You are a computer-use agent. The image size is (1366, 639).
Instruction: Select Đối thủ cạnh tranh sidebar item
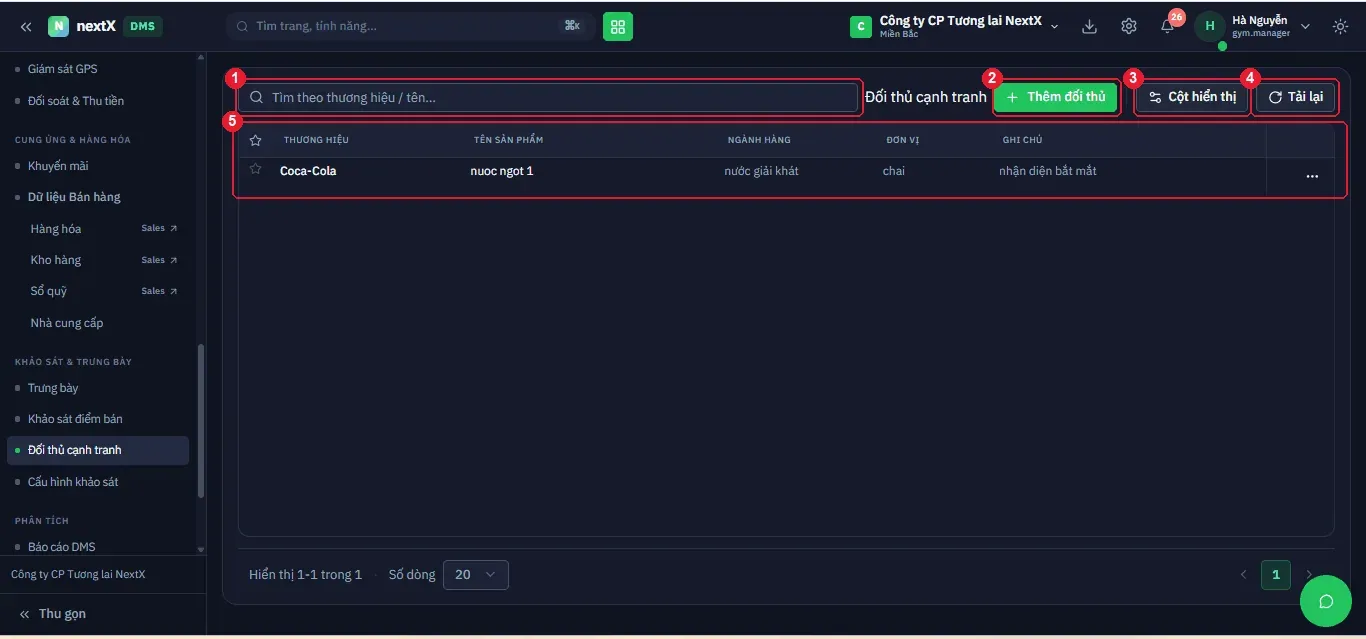98,450
